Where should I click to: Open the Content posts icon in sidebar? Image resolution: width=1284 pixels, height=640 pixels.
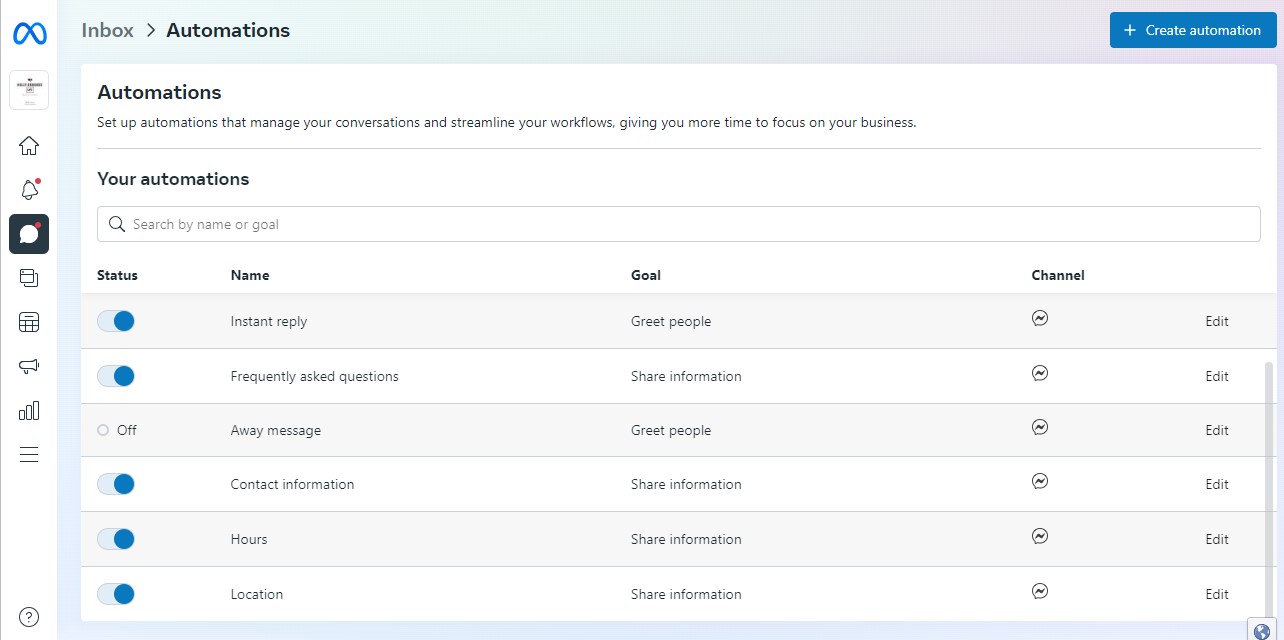coord(29,278)
